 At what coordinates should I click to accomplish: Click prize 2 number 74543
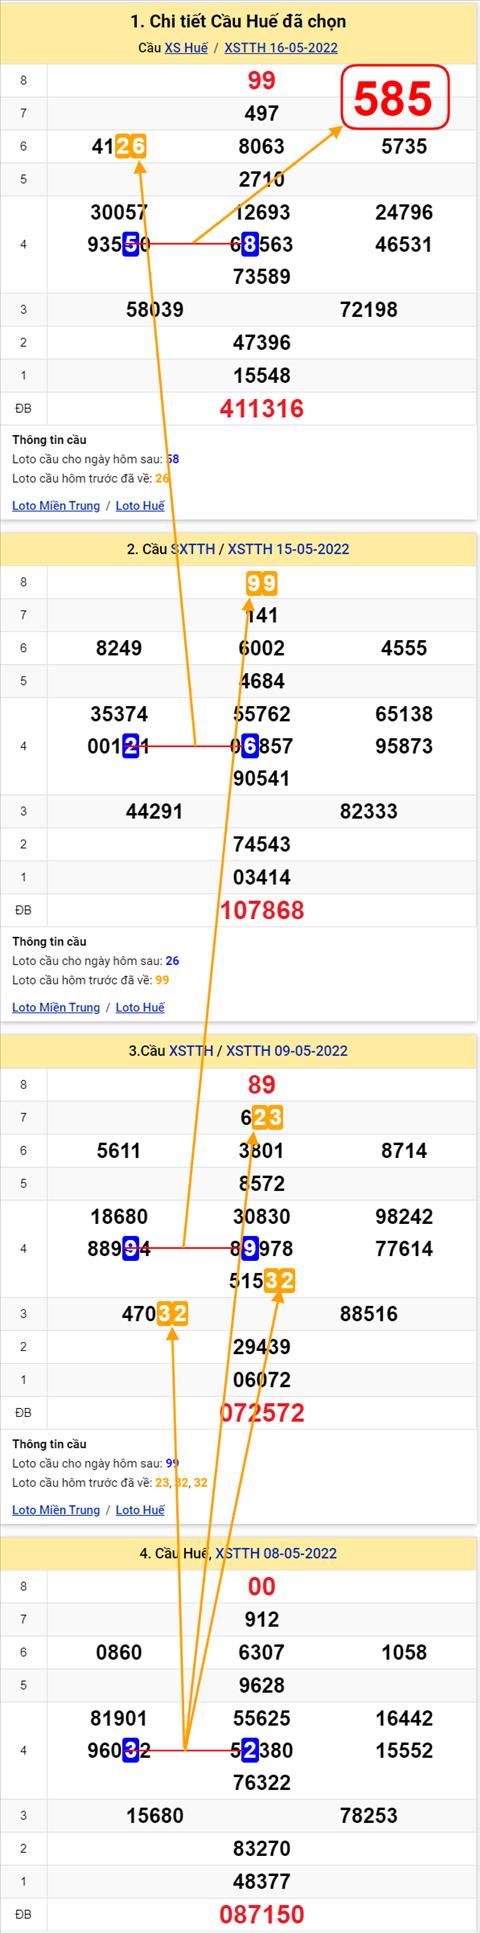pos(261,845)
